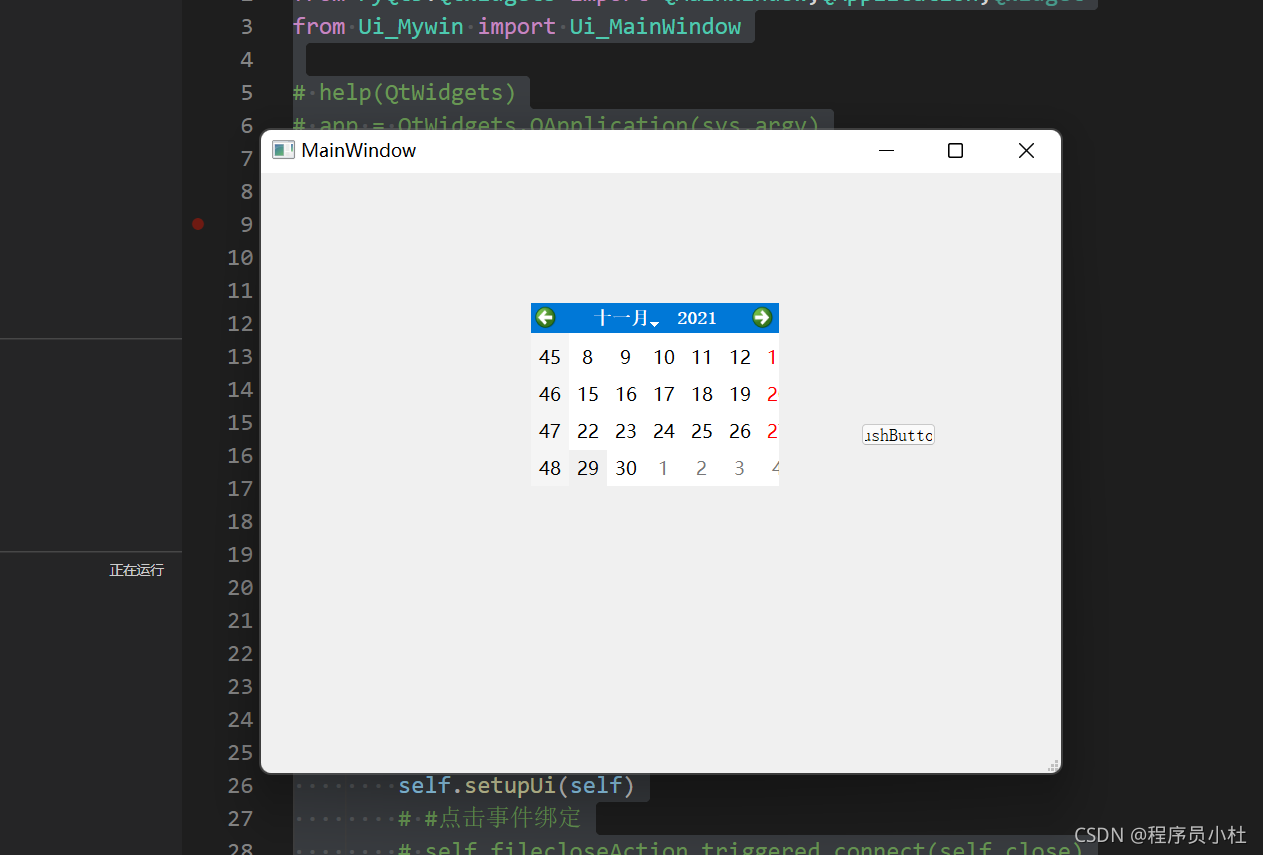The height and width of the screenshot is (855, 1263).
Task: Go to next month with the right arrow
Action: 762,318
